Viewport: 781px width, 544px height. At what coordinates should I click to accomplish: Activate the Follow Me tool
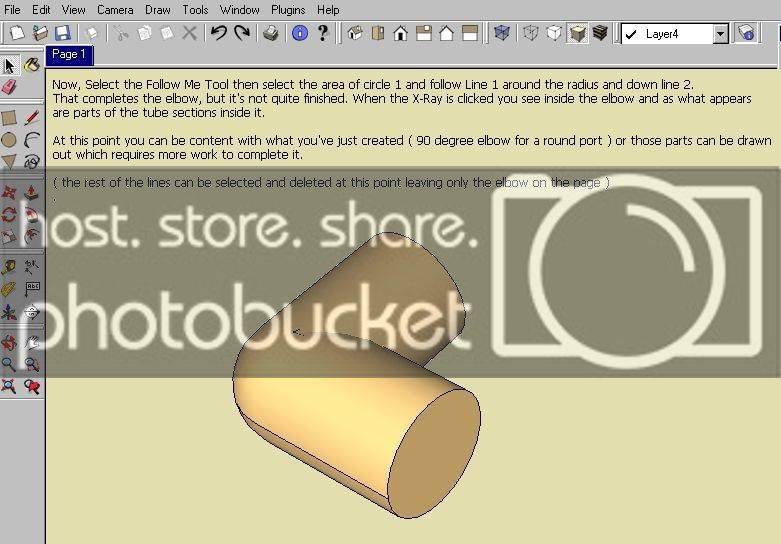pyautogui.click(x=32, y=215)
